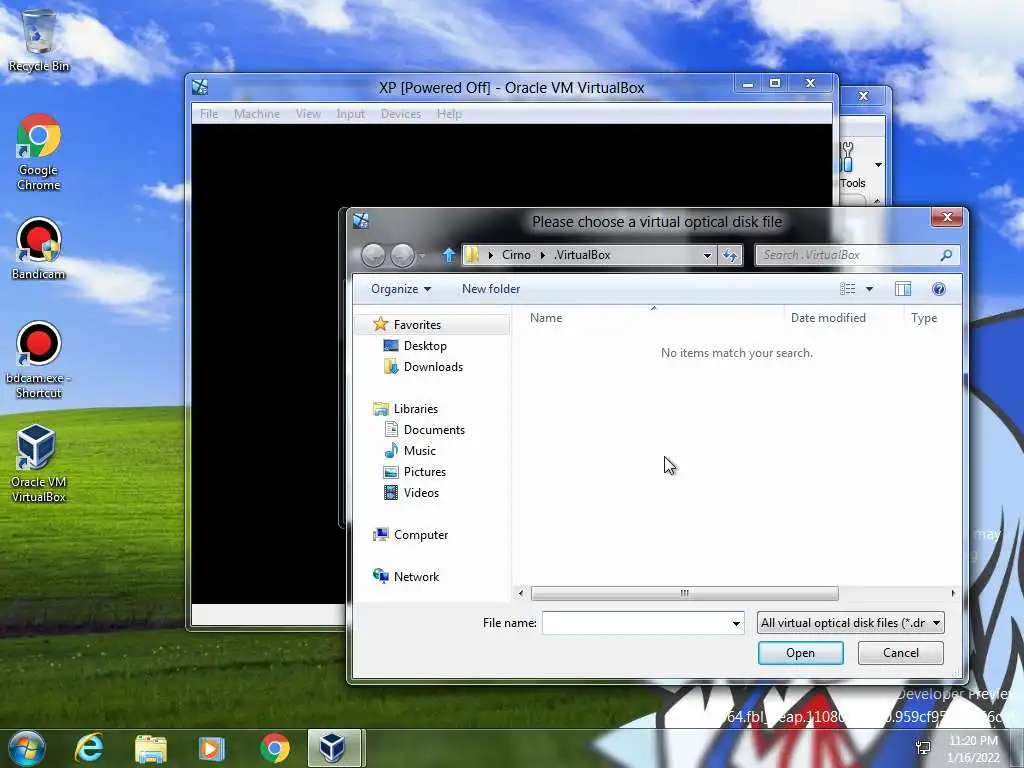Expand the address bar history dropdown
This screenshot has width=1024, height=768.
[707, 255]
